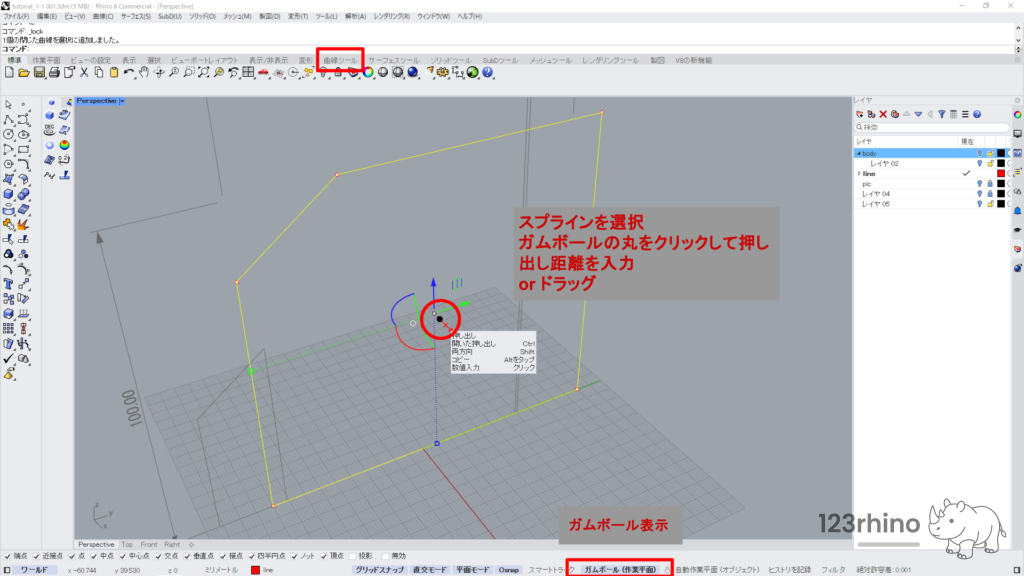1024x576 pixels.
Task: Click the black color swatch of the body layer
Action: tap(1000, 153)
